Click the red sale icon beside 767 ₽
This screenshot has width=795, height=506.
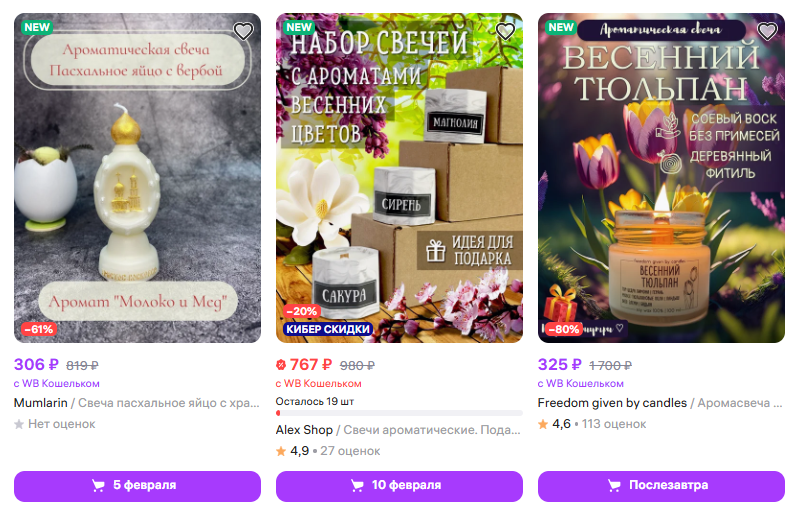pyautogui.click(x=281, y=365)
